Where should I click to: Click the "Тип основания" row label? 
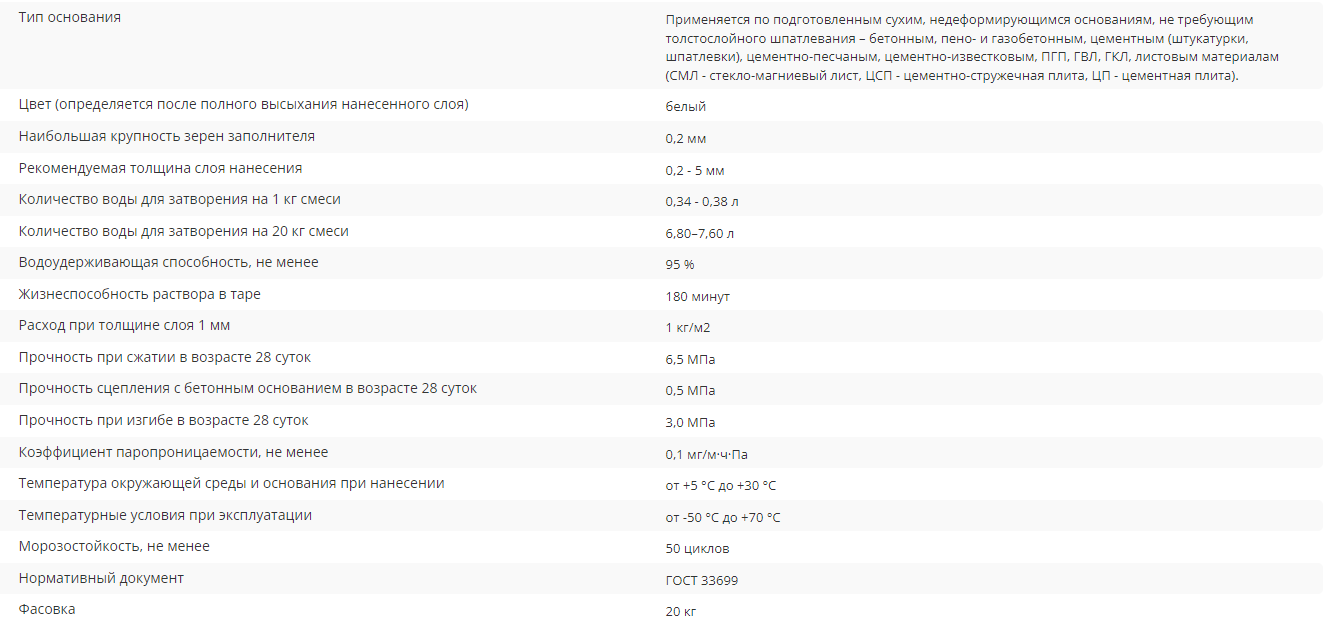click(x=70, y=18)
